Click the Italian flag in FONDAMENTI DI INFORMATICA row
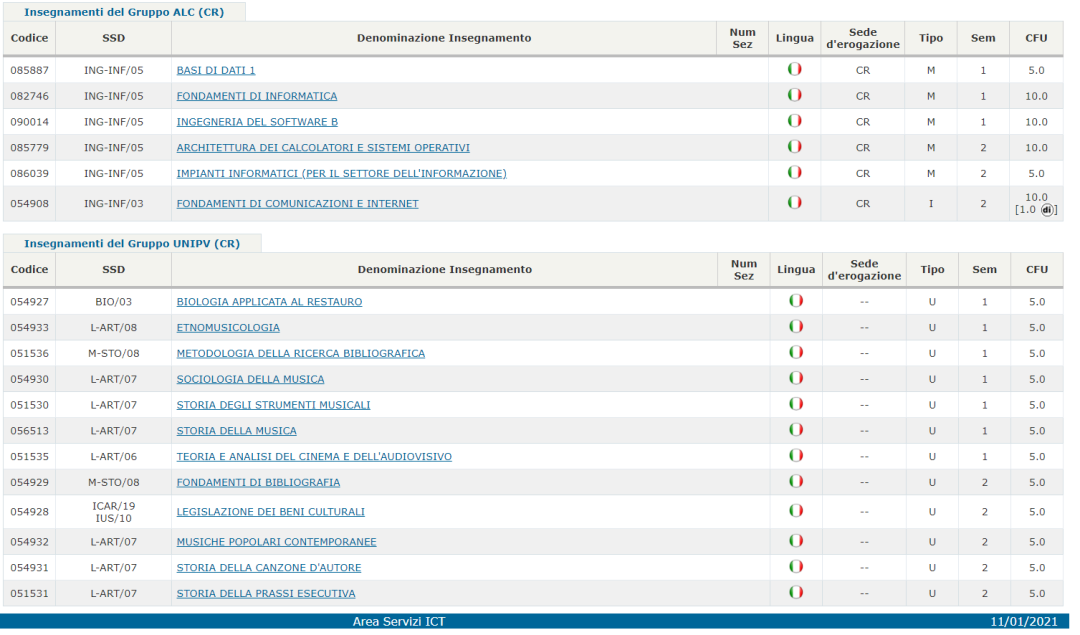 (794, 95)
